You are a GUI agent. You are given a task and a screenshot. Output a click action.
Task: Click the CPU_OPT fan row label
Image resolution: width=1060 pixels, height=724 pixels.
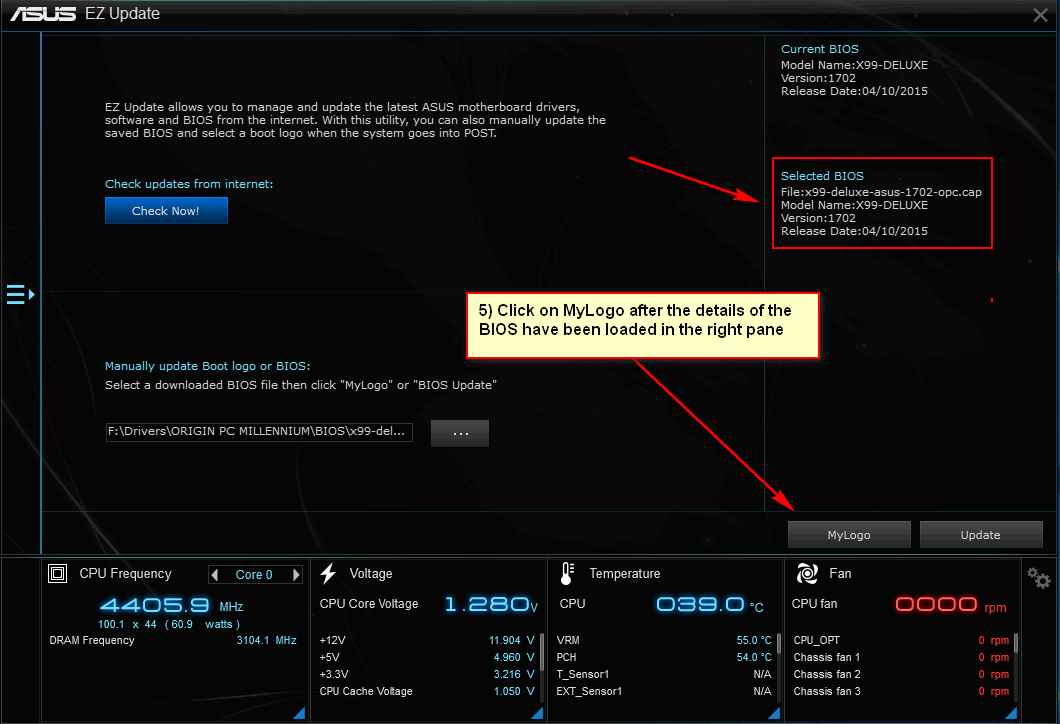817,640
